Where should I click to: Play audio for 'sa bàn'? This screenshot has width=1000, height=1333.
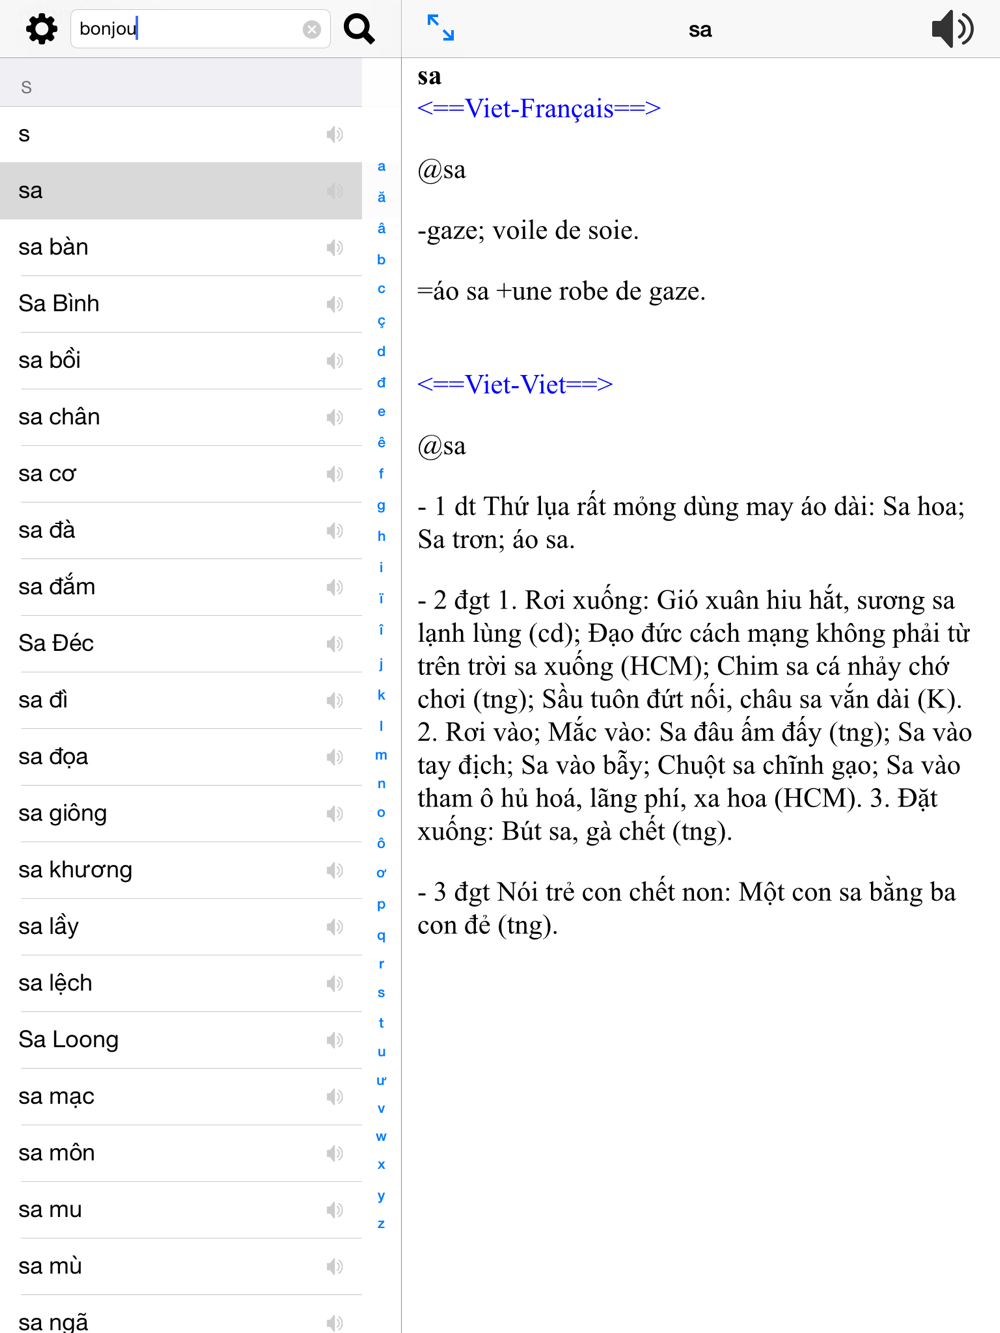pos(335,247)
